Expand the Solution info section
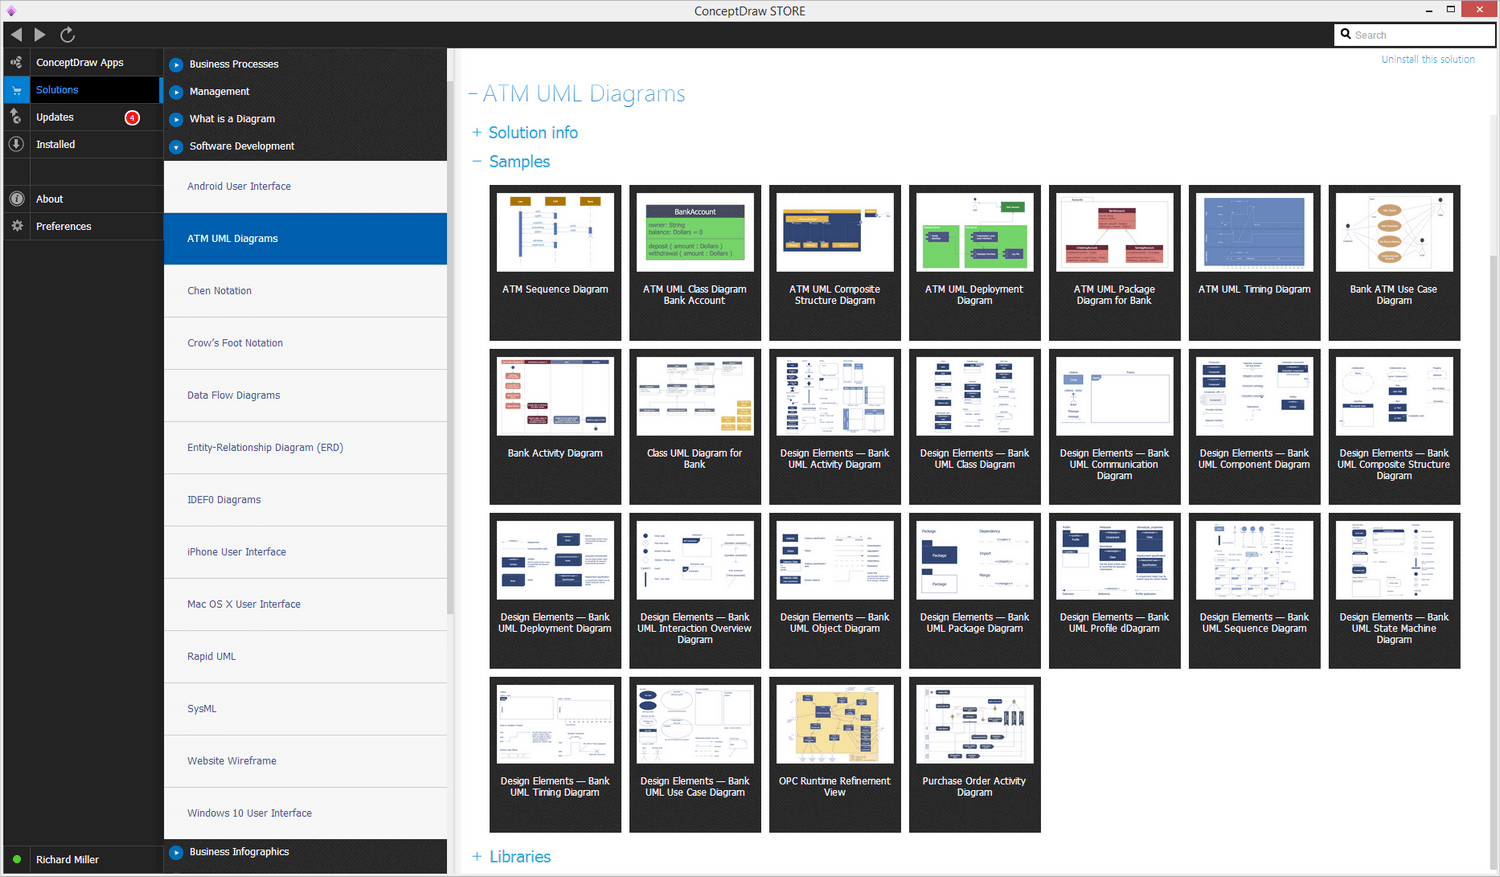Screen dimensions: 1500x877 477,132
